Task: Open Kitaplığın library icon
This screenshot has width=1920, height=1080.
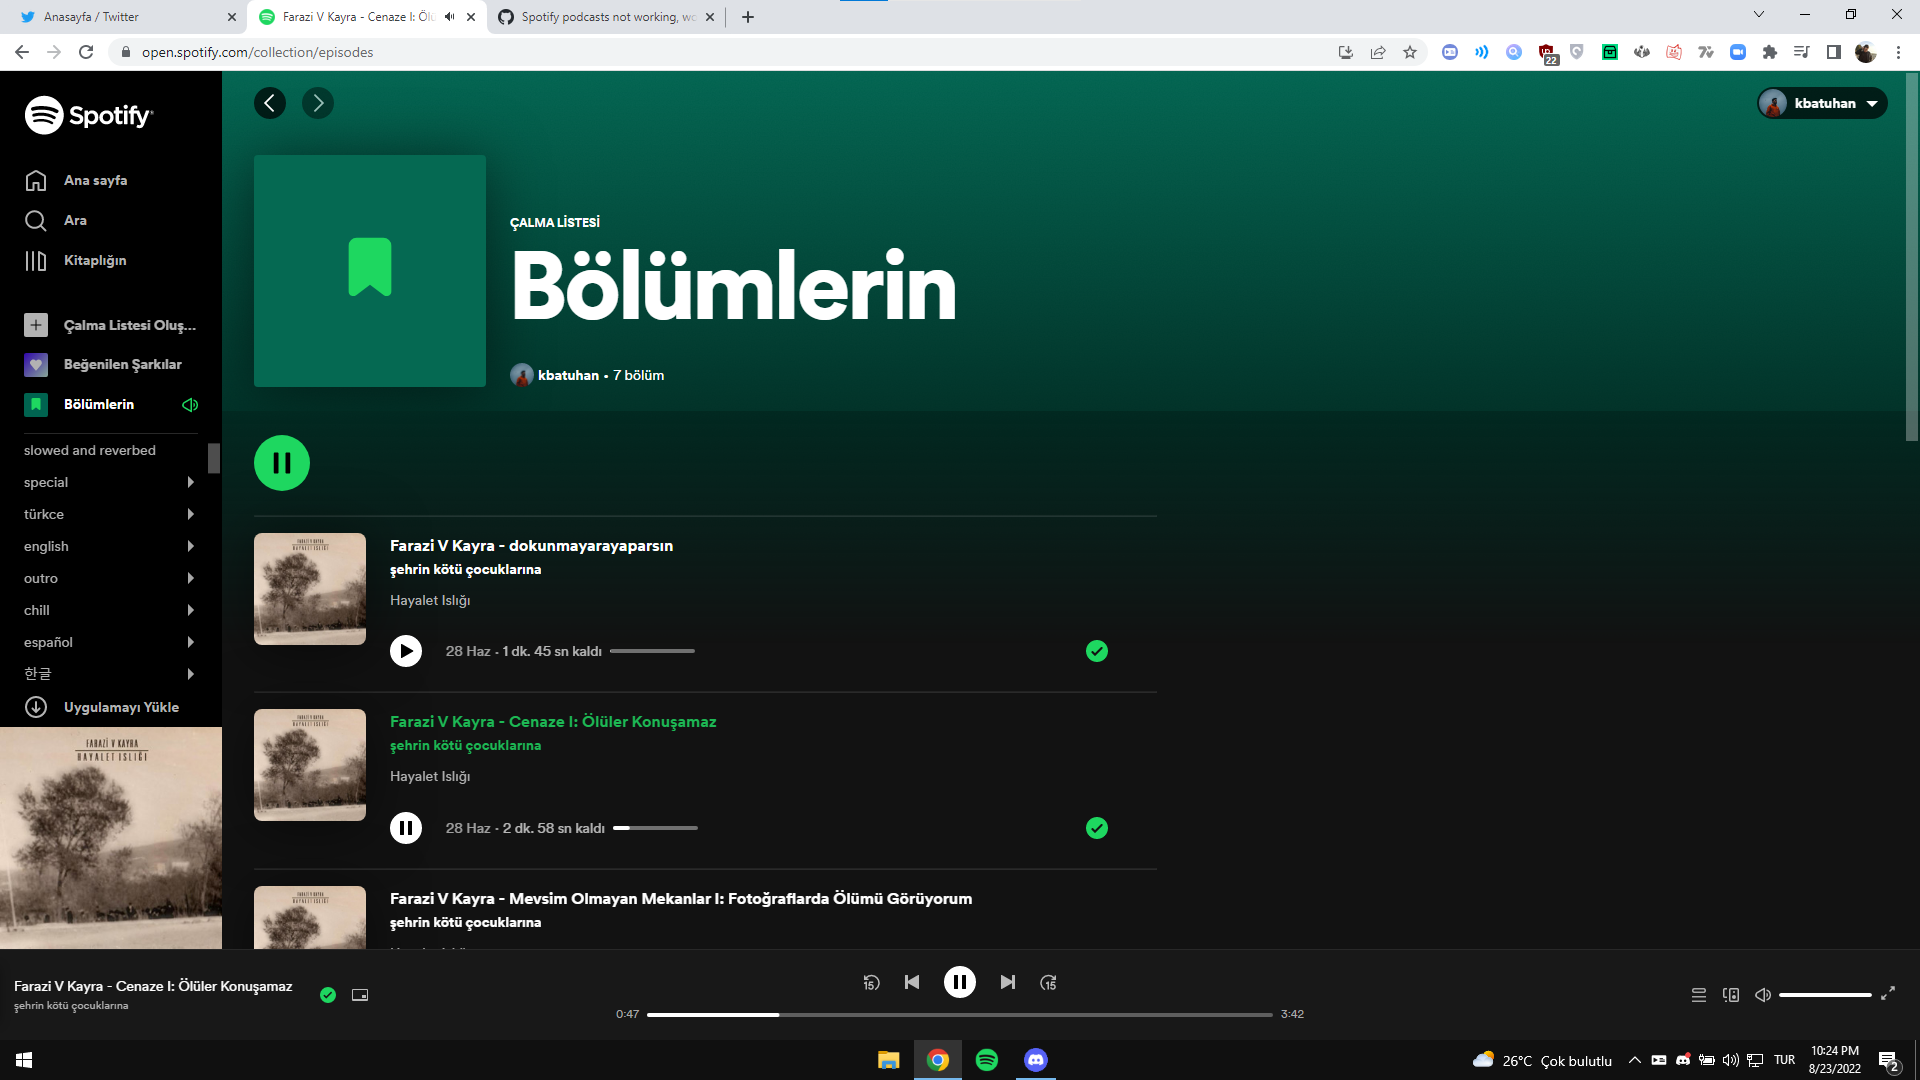Action: pos(36,260)
